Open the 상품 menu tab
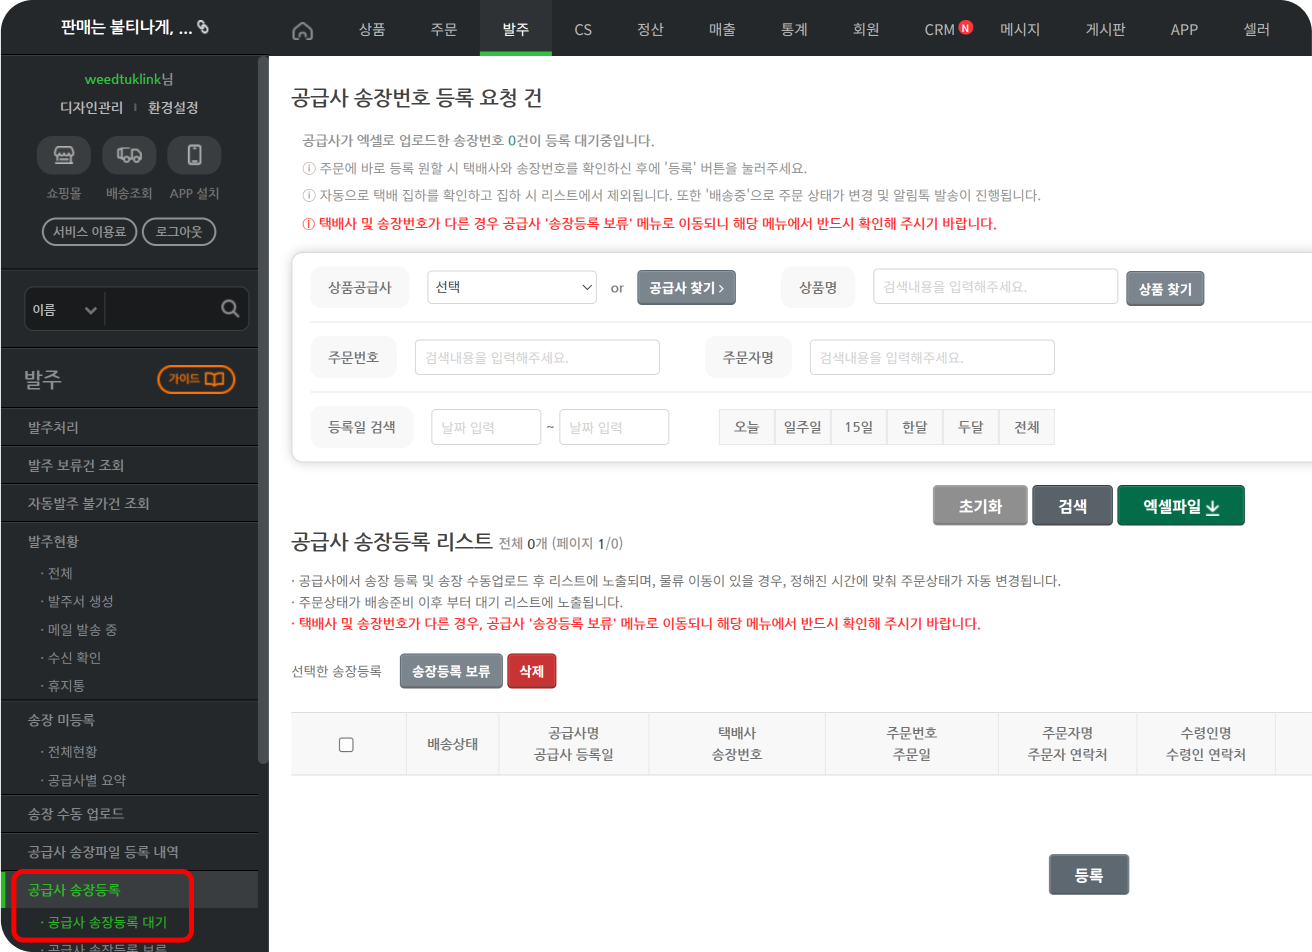The image size is (1312, 952). 372,30
